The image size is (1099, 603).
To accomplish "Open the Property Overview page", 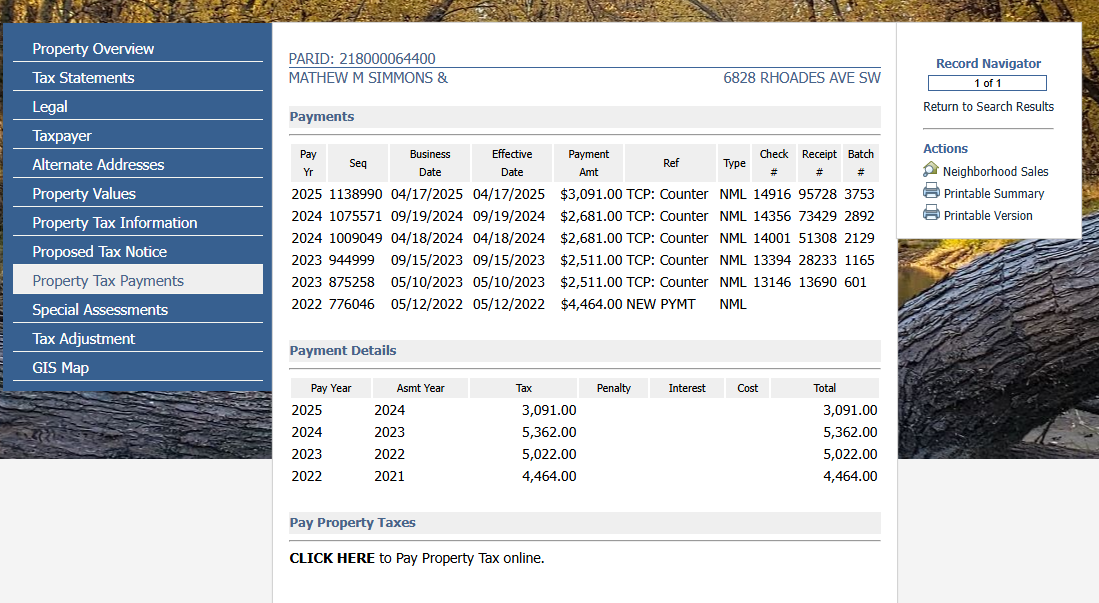I will point(93,49).
